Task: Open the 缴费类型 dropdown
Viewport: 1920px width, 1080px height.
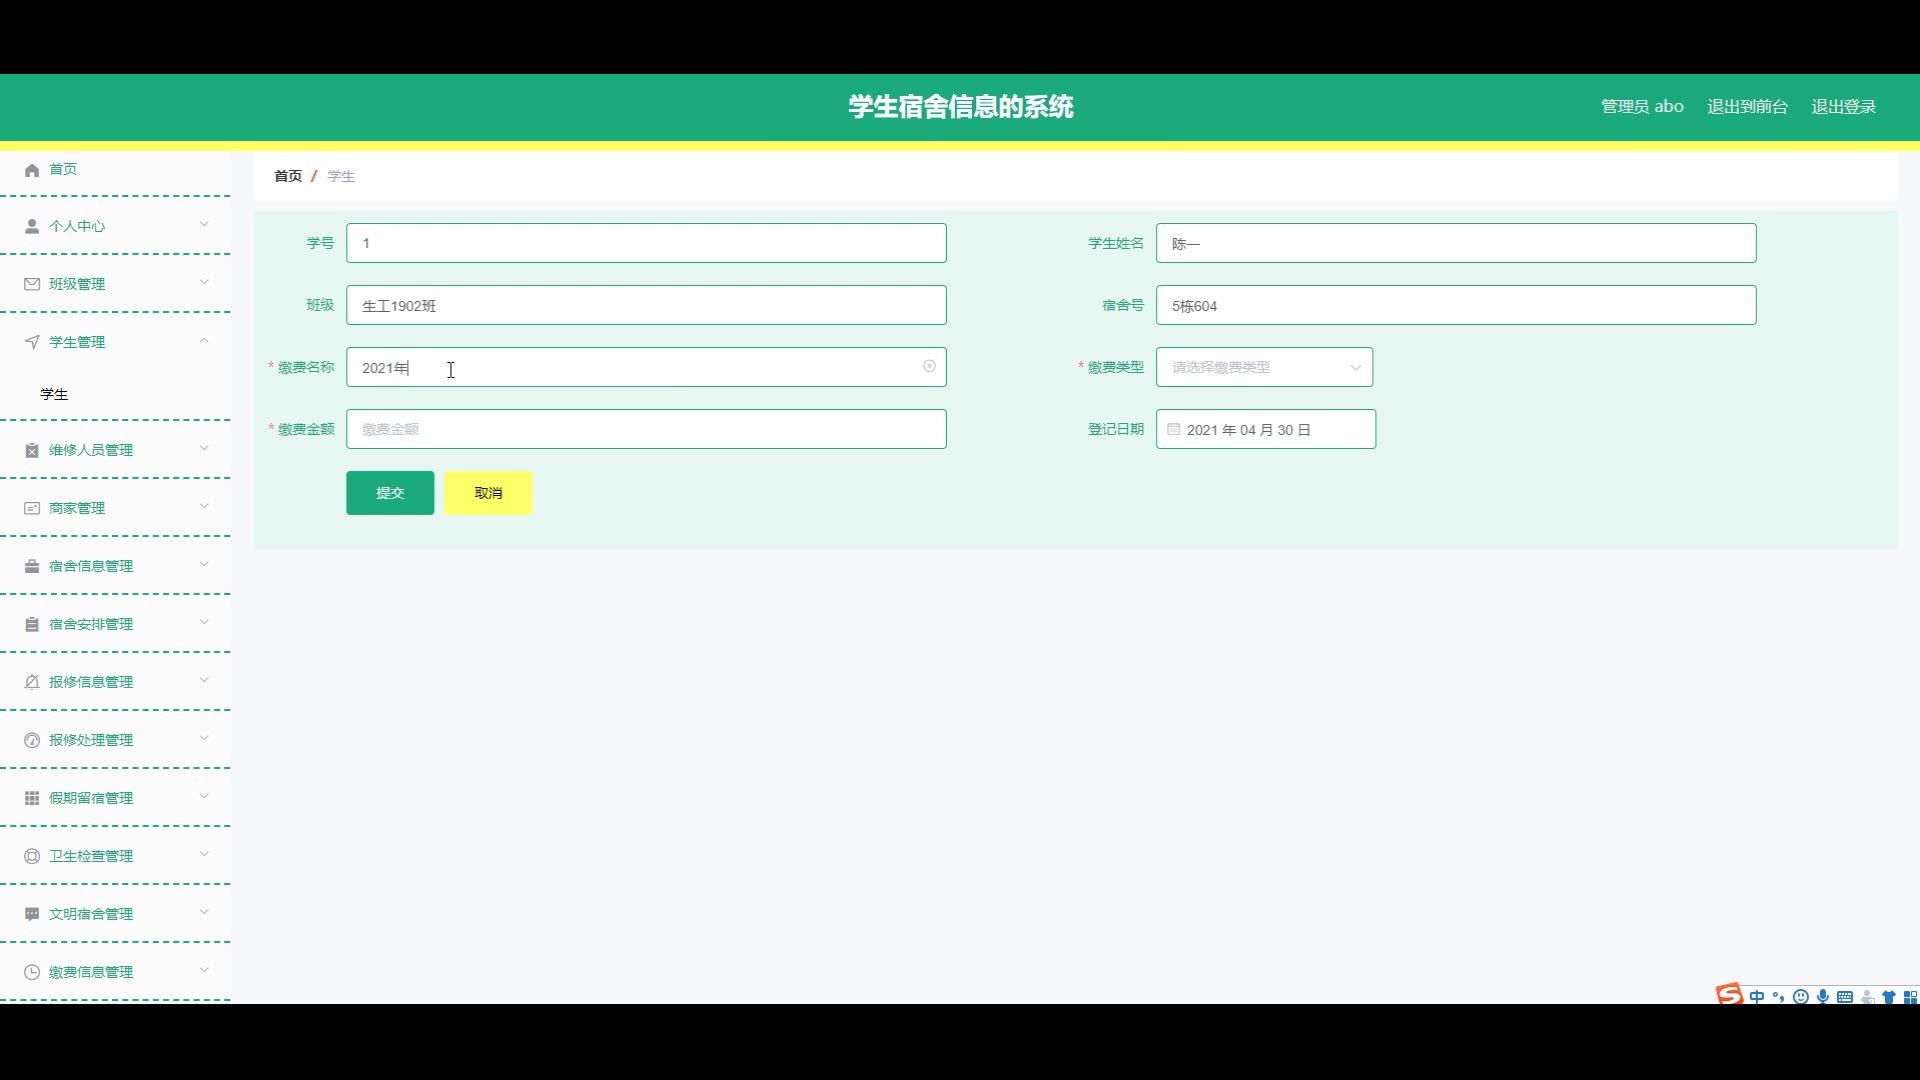Action: 1264,367
